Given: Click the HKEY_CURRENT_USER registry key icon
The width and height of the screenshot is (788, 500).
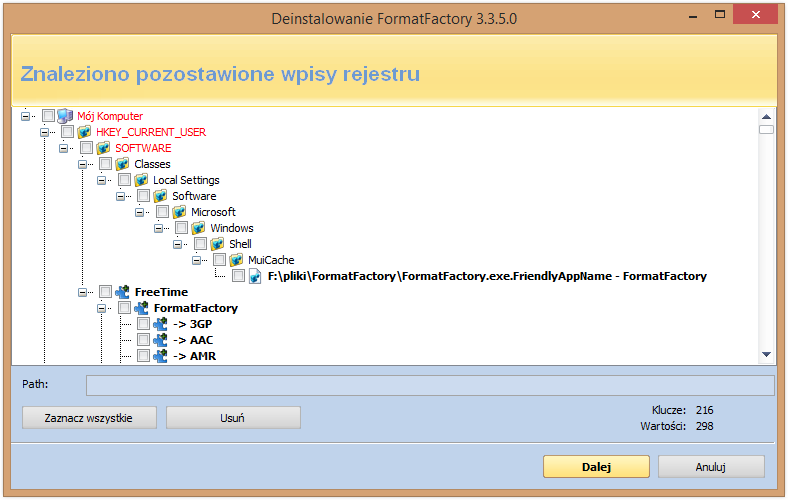Looking at the screenshot, I should (84, 132).
